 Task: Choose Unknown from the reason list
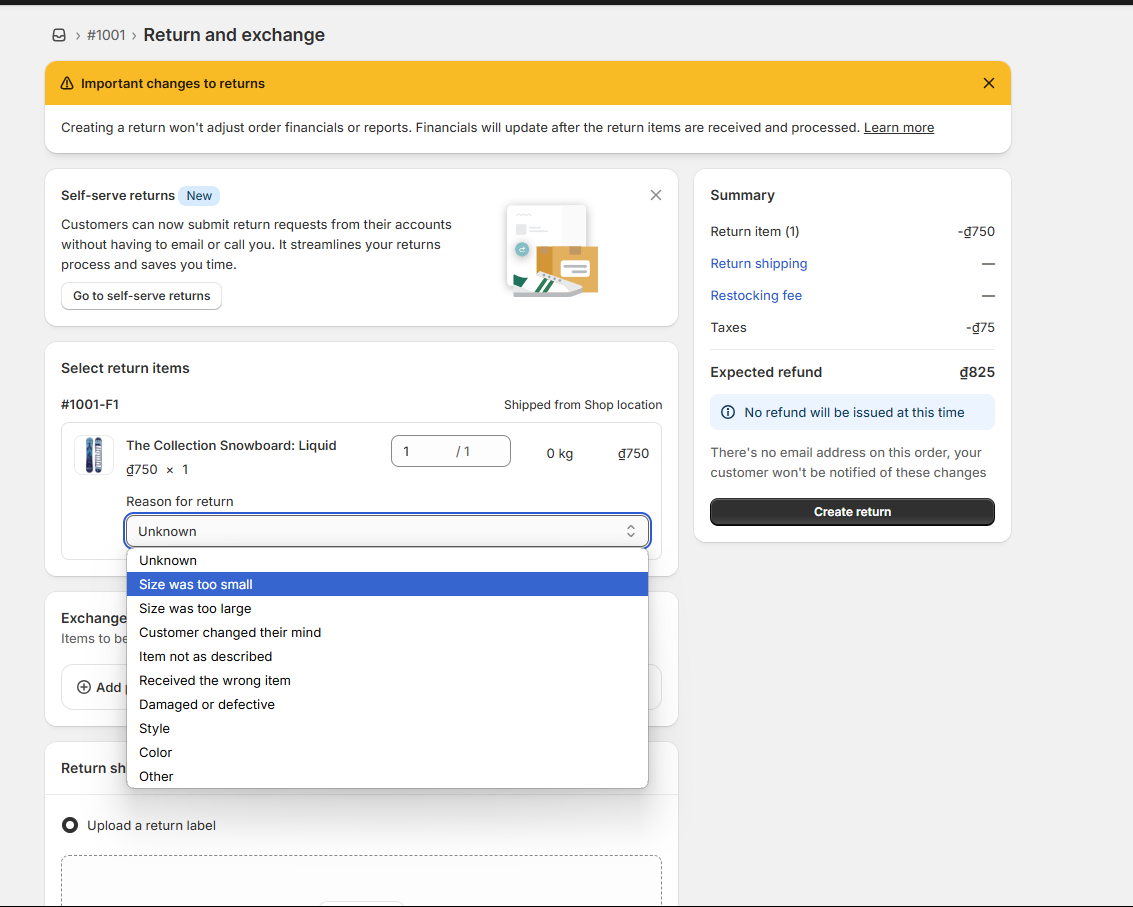pyautogui.click(x=387, y=560)
